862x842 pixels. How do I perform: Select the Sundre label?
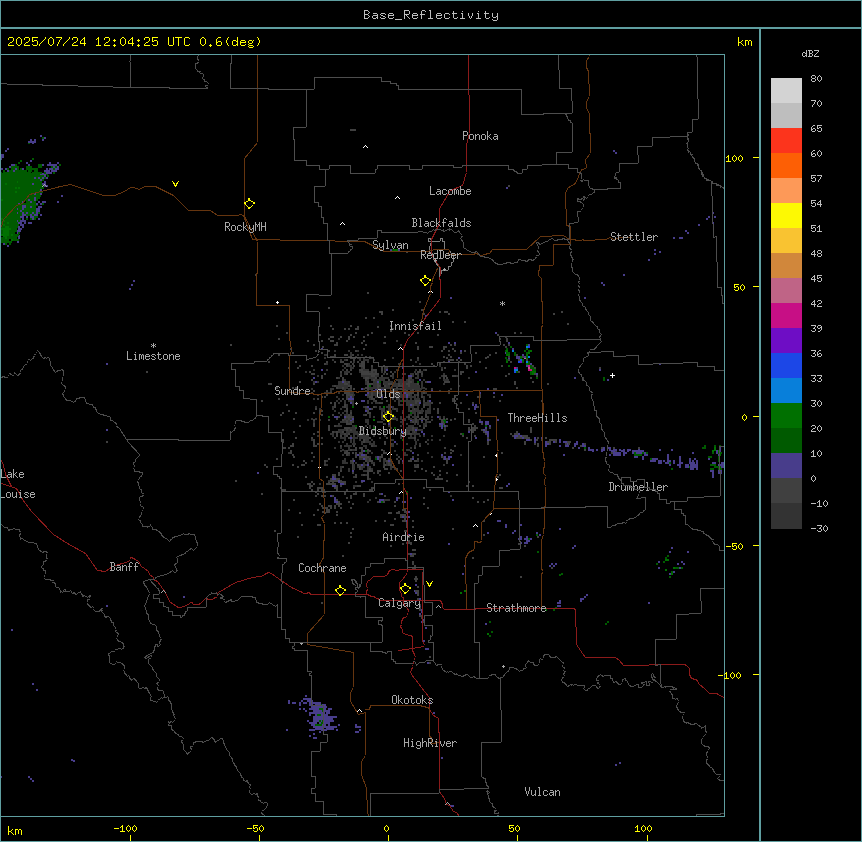pos(292,391)
